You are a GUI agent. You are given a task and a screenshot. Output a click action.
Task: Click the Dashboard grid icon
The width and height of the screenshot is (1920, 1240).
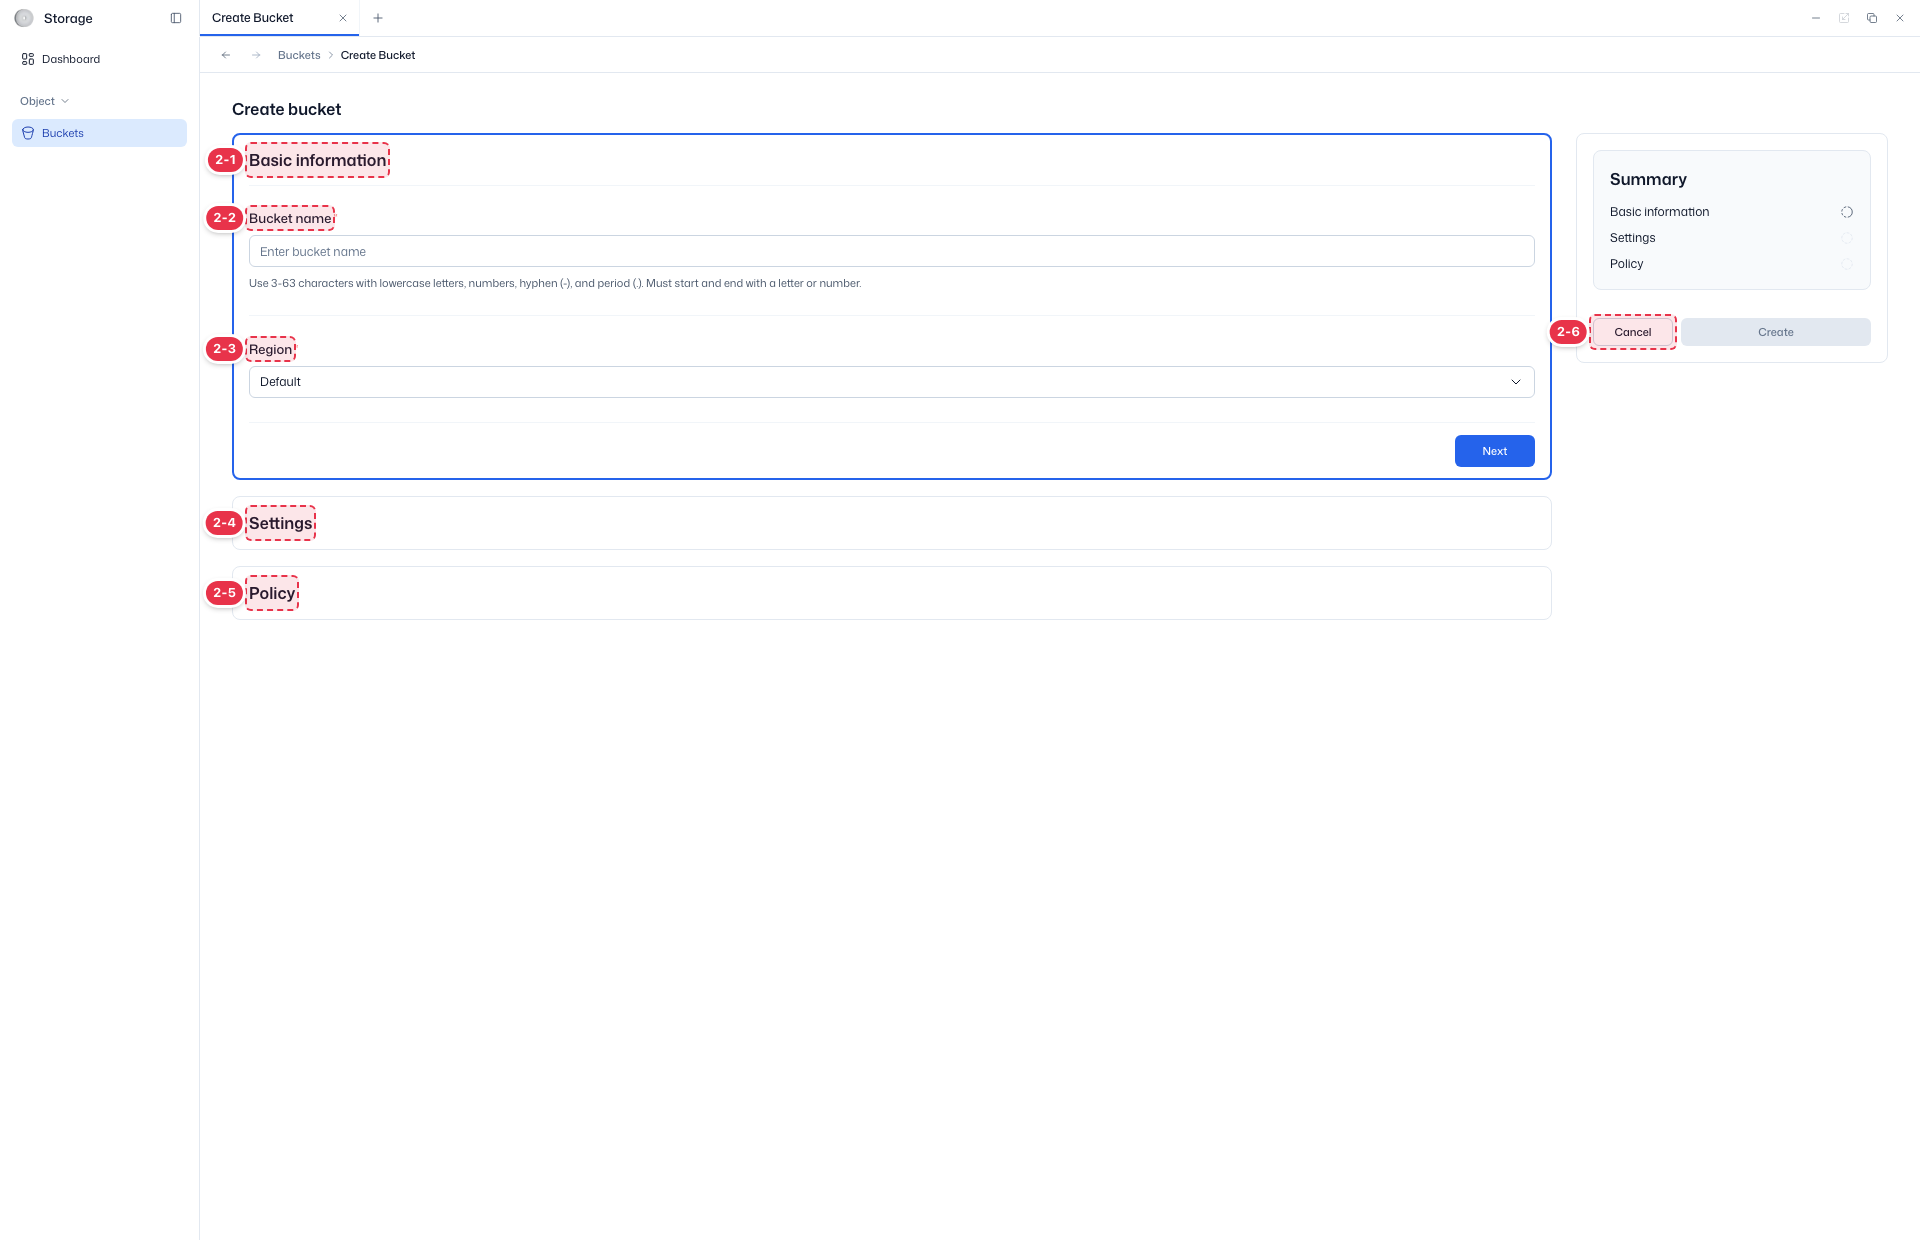tap(28, 59)
